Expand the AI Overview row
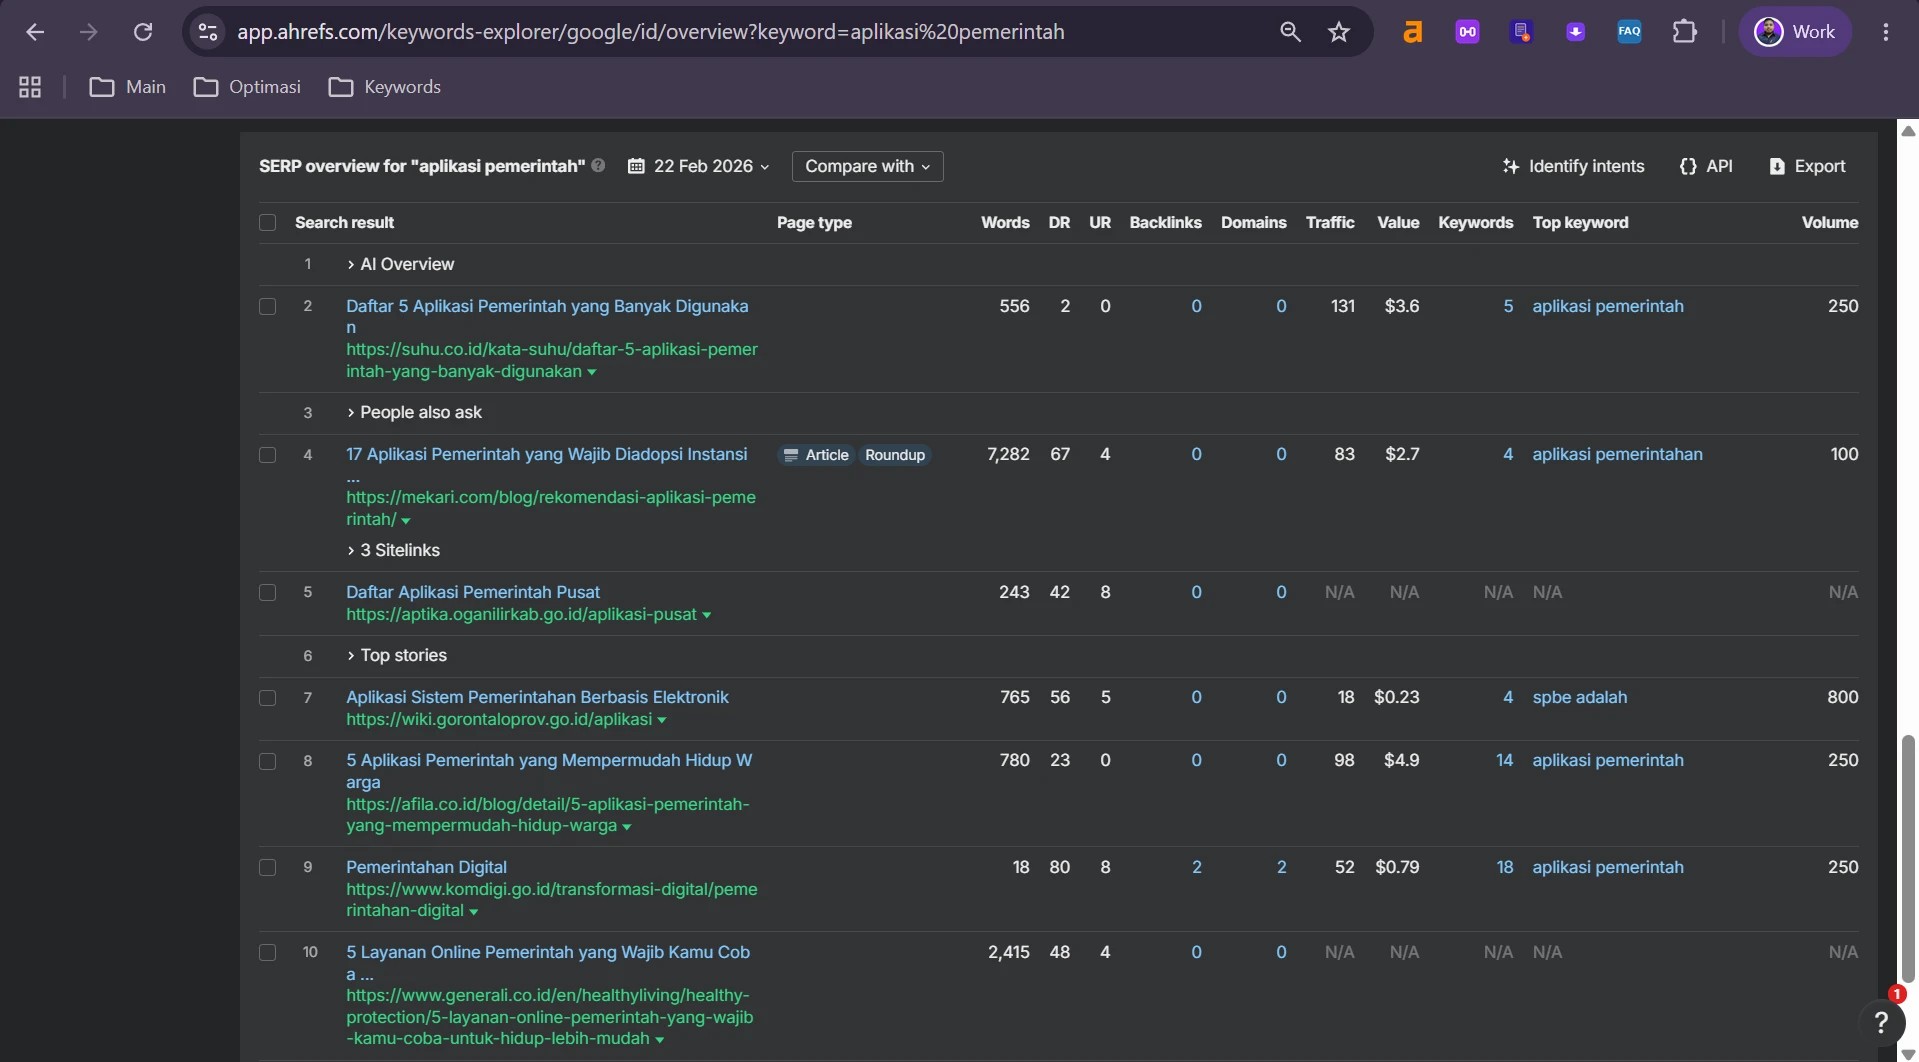 (x=400, y=264)
